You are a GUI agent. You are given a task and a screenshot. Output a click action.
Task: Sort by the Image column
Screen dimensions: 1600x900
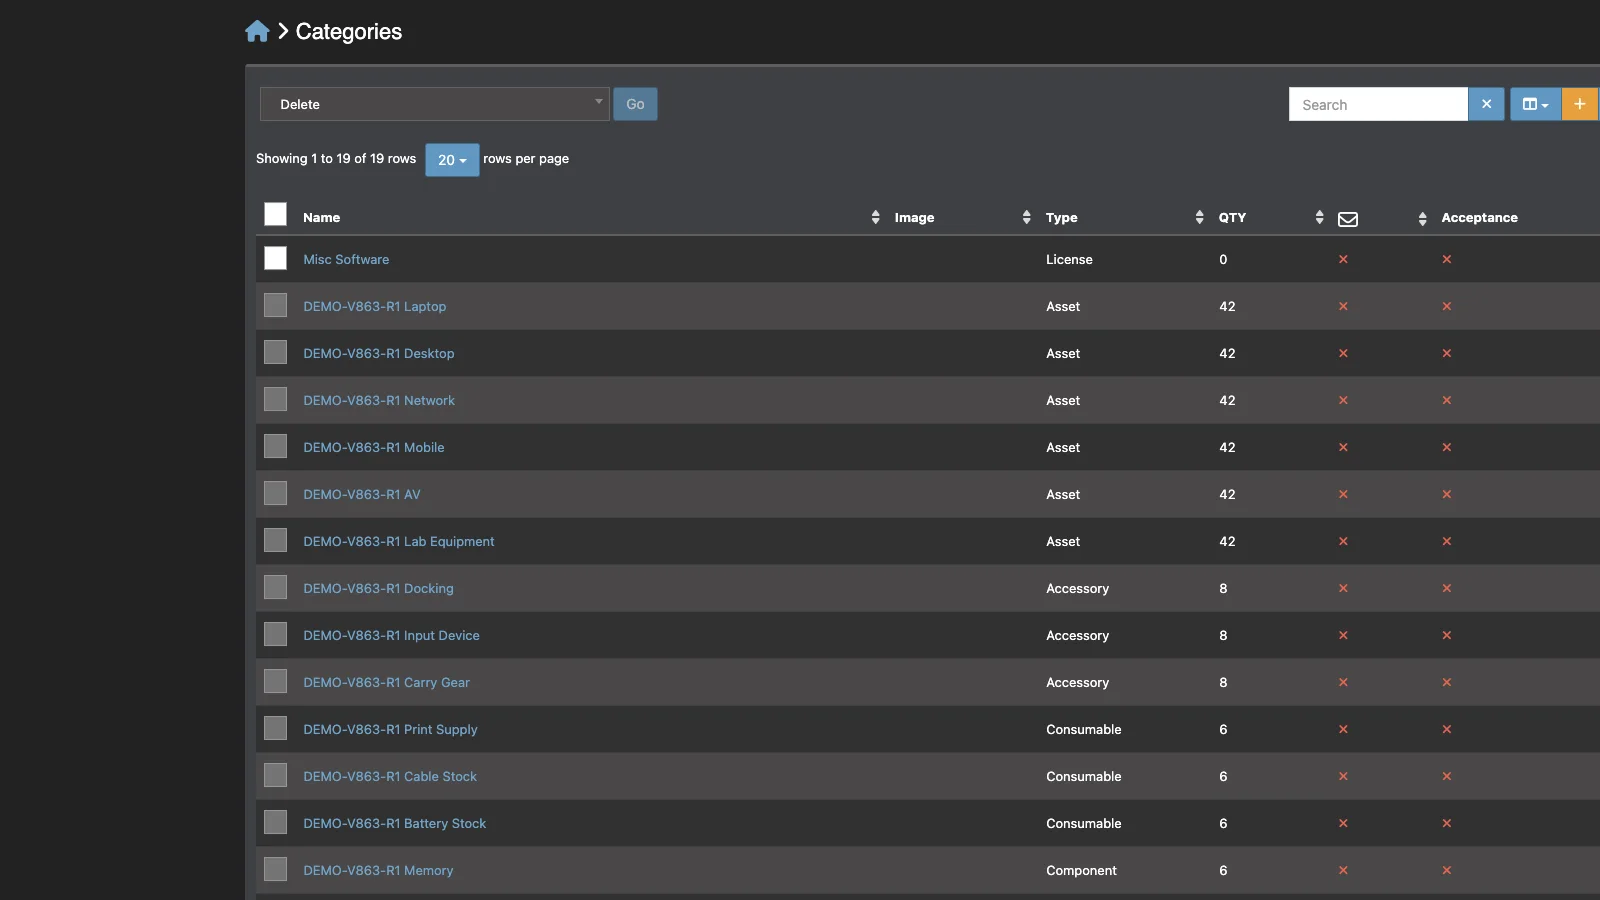[x=914, y=217]
